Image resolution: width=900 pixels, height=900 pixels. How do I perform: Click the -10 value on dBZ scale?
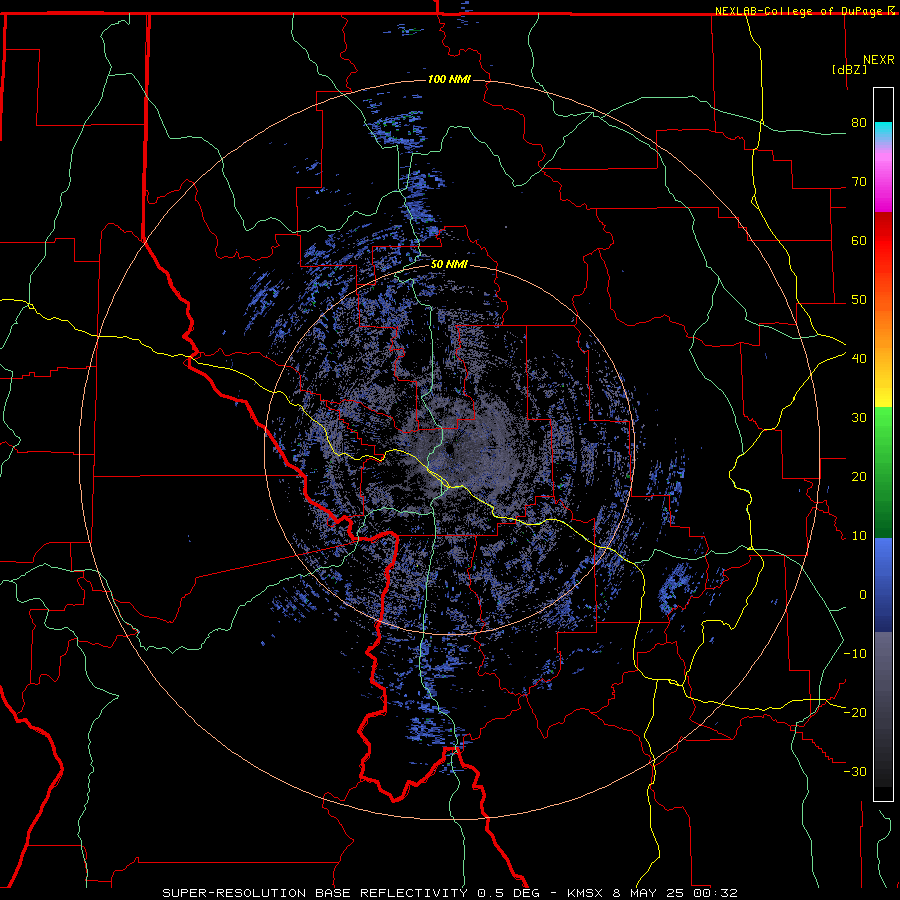(x=855, y=654)
